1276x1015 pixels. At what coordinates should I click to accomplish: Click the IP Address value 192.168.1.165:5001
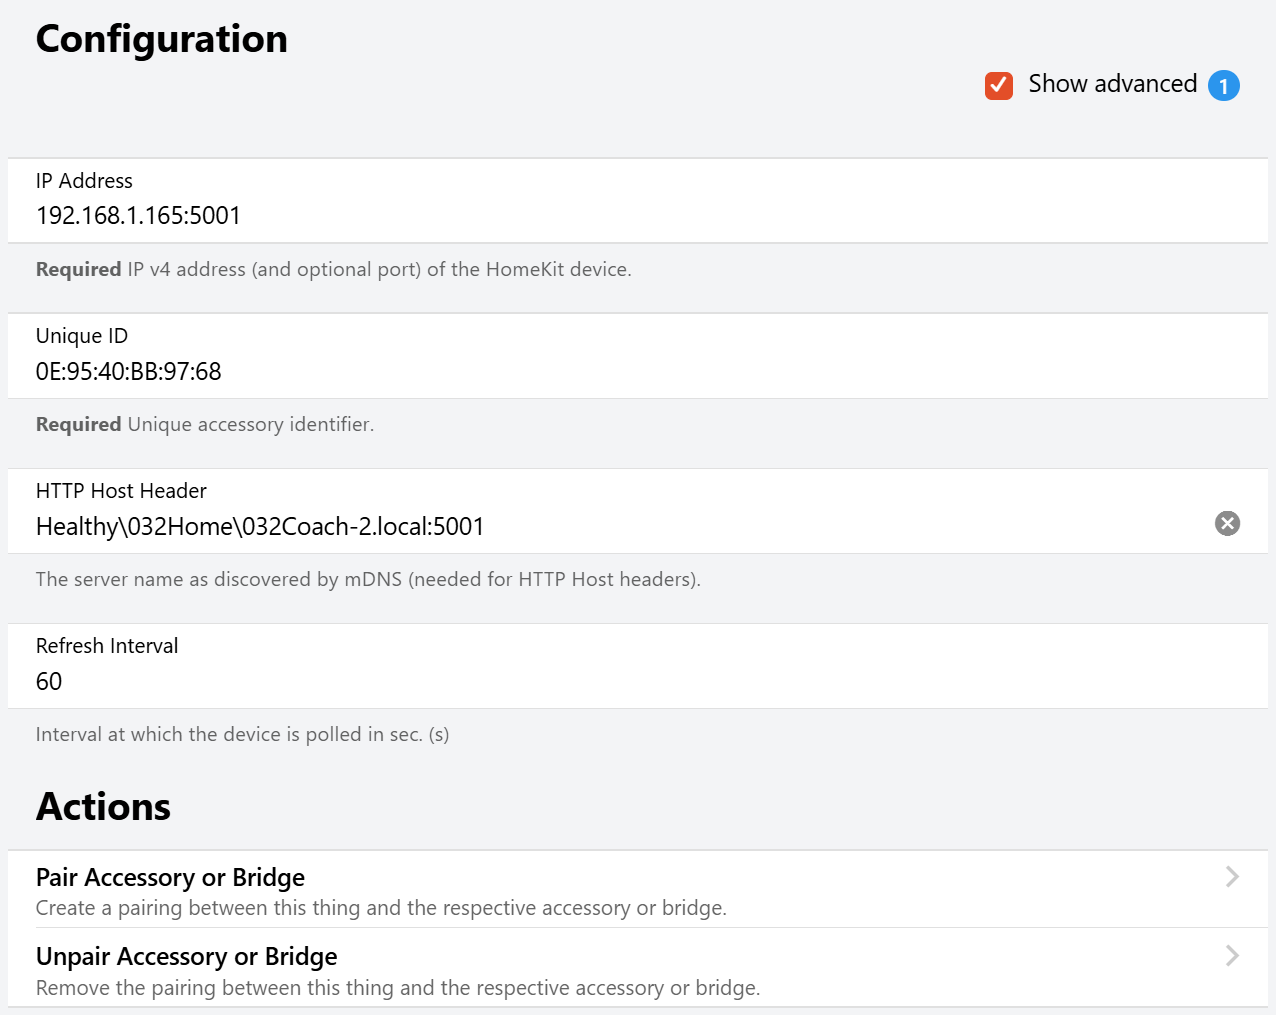coord(138,216)
